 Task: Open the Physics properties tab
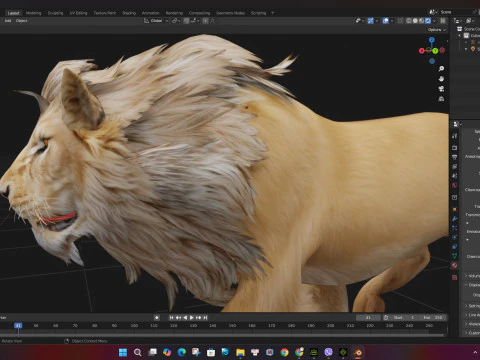pos(455,237)
